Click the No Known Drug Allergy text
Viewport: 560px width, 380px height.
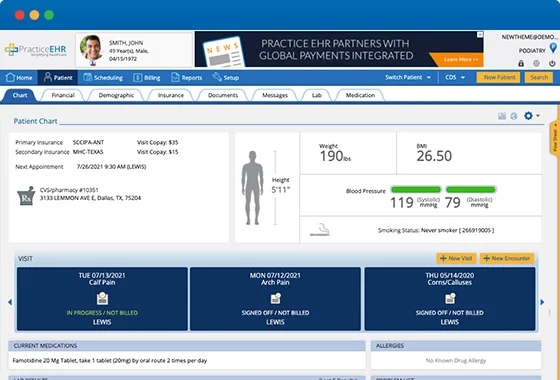point(456,360)
